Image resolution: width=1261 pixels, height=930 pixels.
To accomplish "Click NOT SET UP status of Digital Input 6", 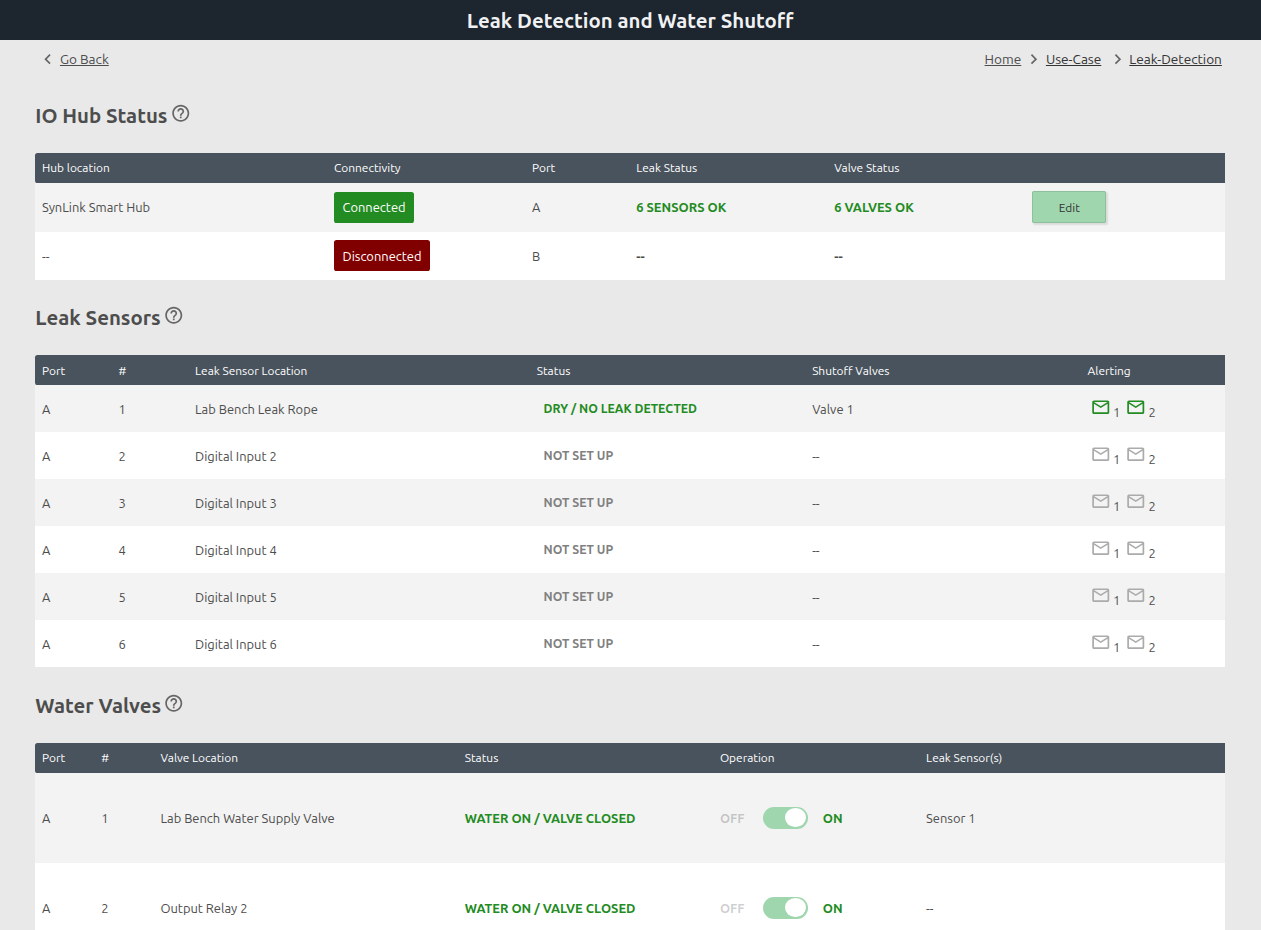I will click(x=578, y=643).
